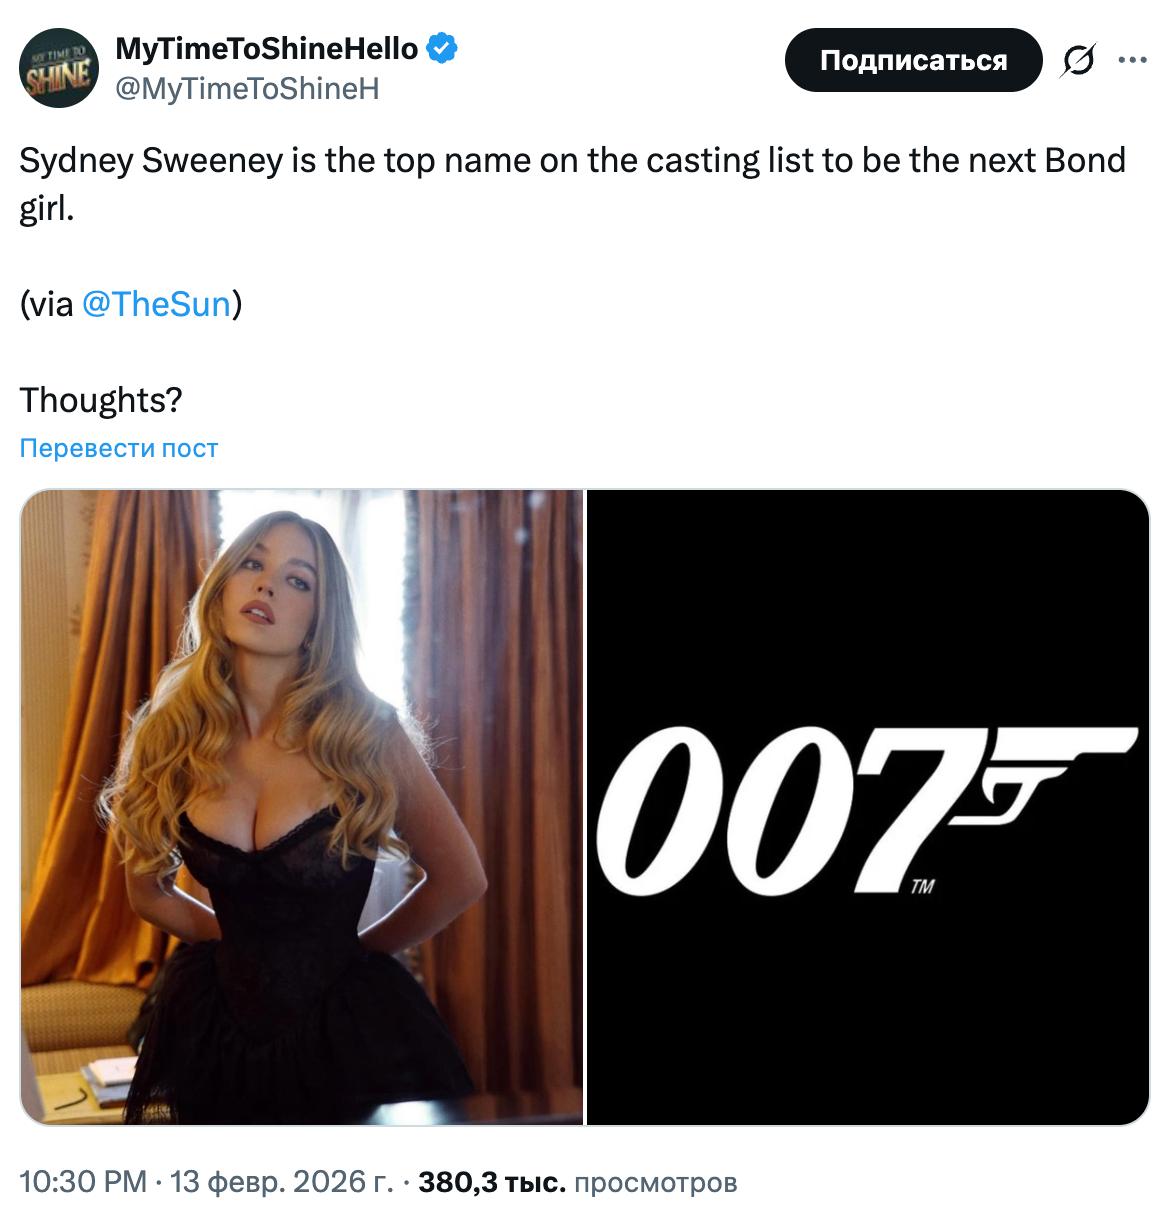Click the MyTimeToShineHello display name
The width and height of the screenshot is (1170, 1212).
click(267, 48)
